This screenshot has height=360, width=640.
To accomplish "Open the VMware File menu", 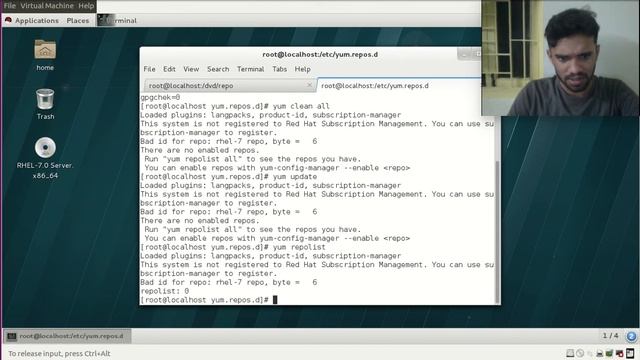I will tap(10, 6).
